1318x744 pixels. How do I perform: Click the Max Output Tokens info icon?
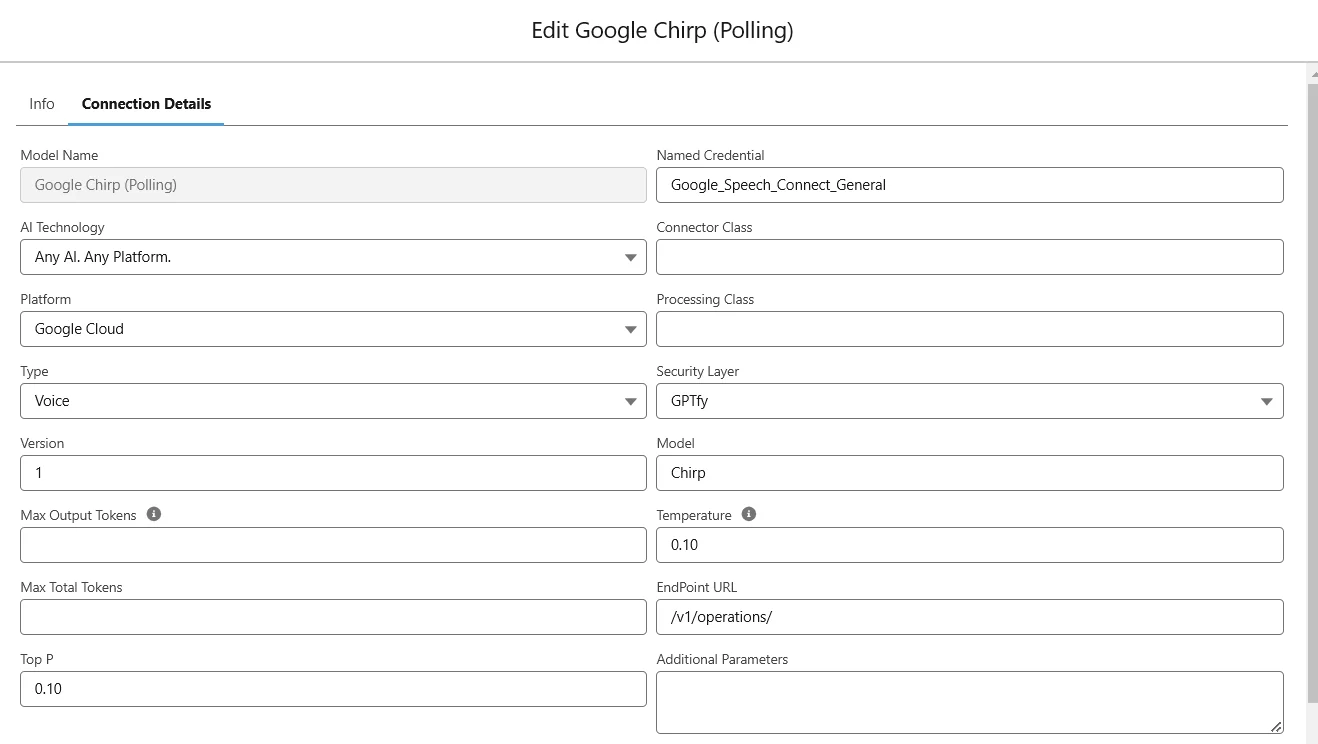154,514
